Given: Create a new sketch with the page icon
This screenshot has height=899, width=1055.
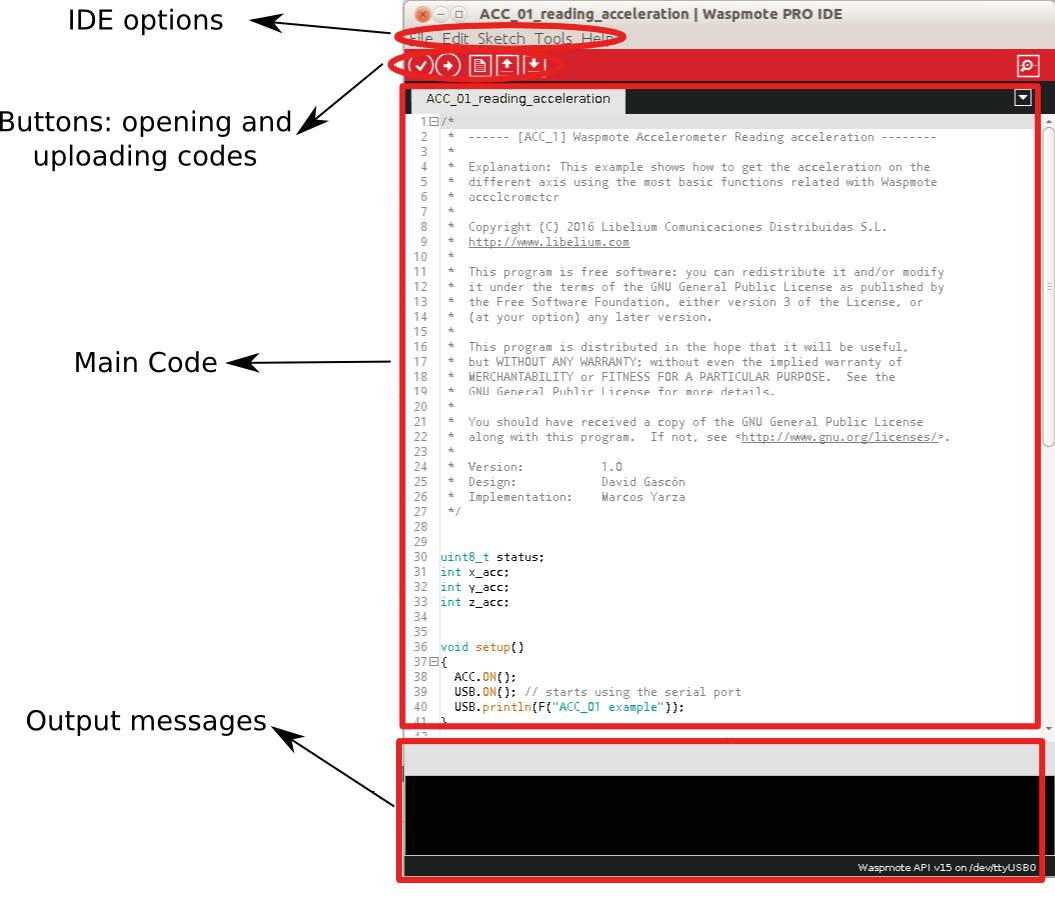Looking at the screenshot, I should coord(480,65).
